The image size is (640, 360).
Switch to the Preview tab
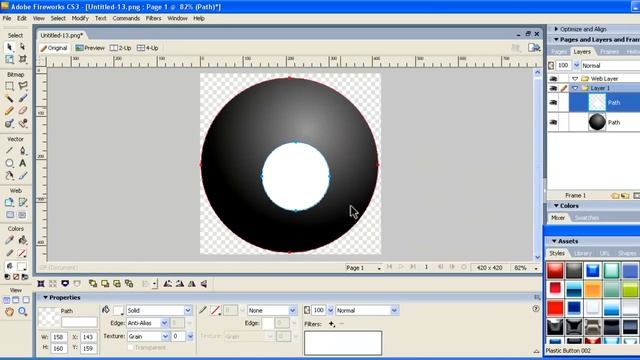click(x=90, y=48)
